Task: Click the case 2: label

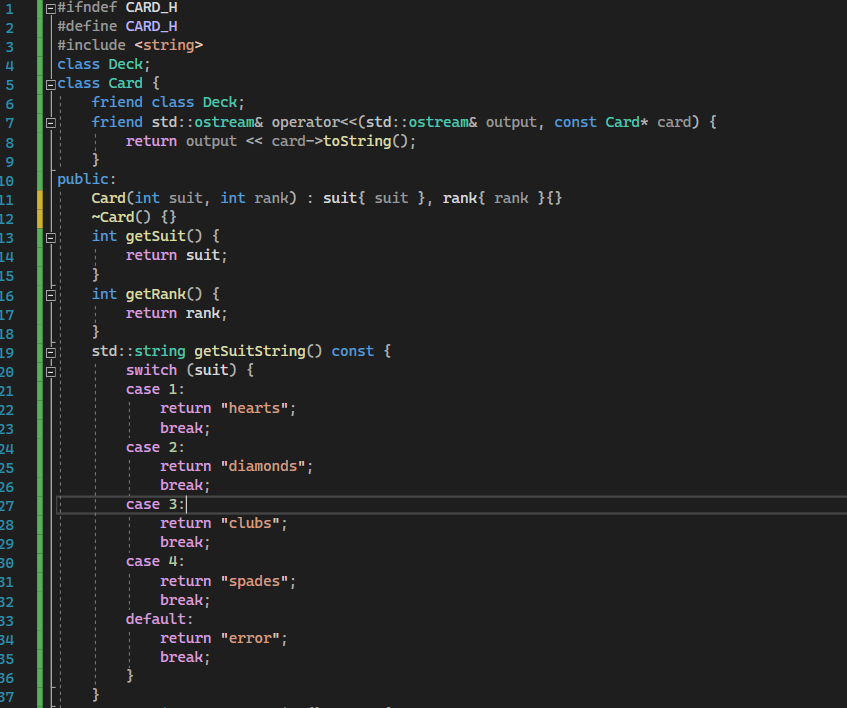Action: pos(155,447)
